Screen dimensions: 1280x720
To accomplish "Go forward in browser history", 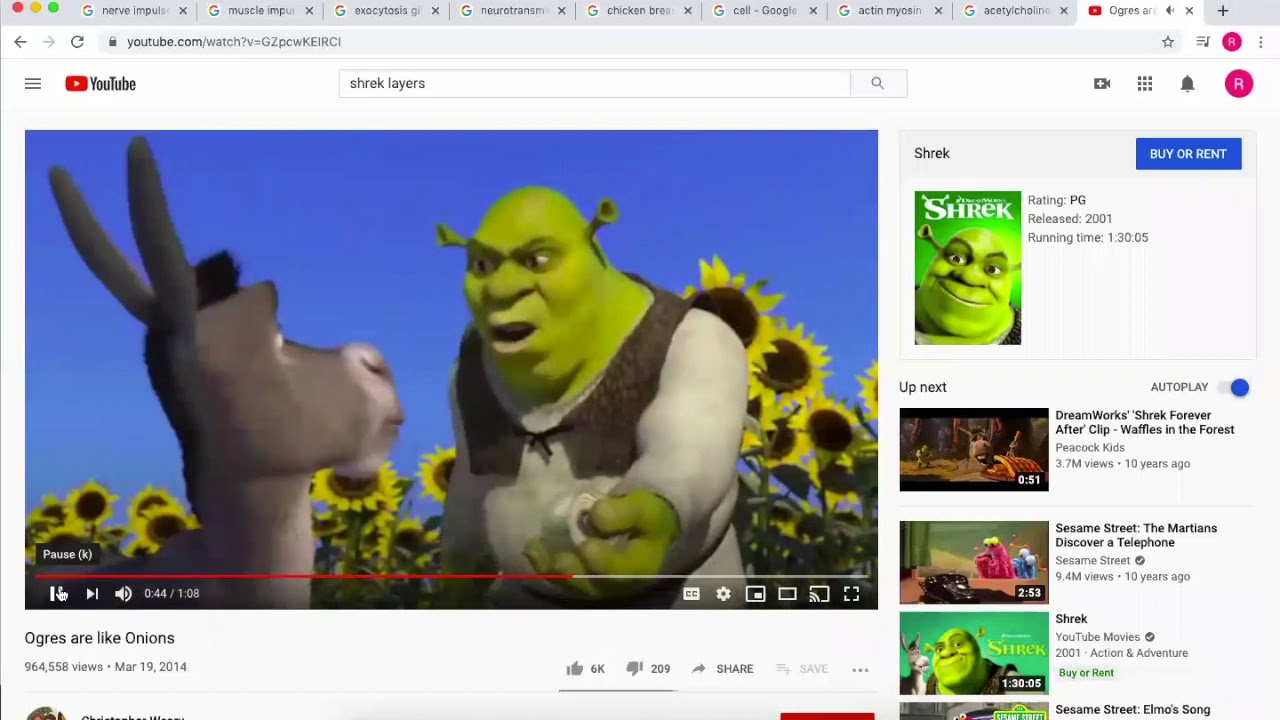I will point(49,41).
